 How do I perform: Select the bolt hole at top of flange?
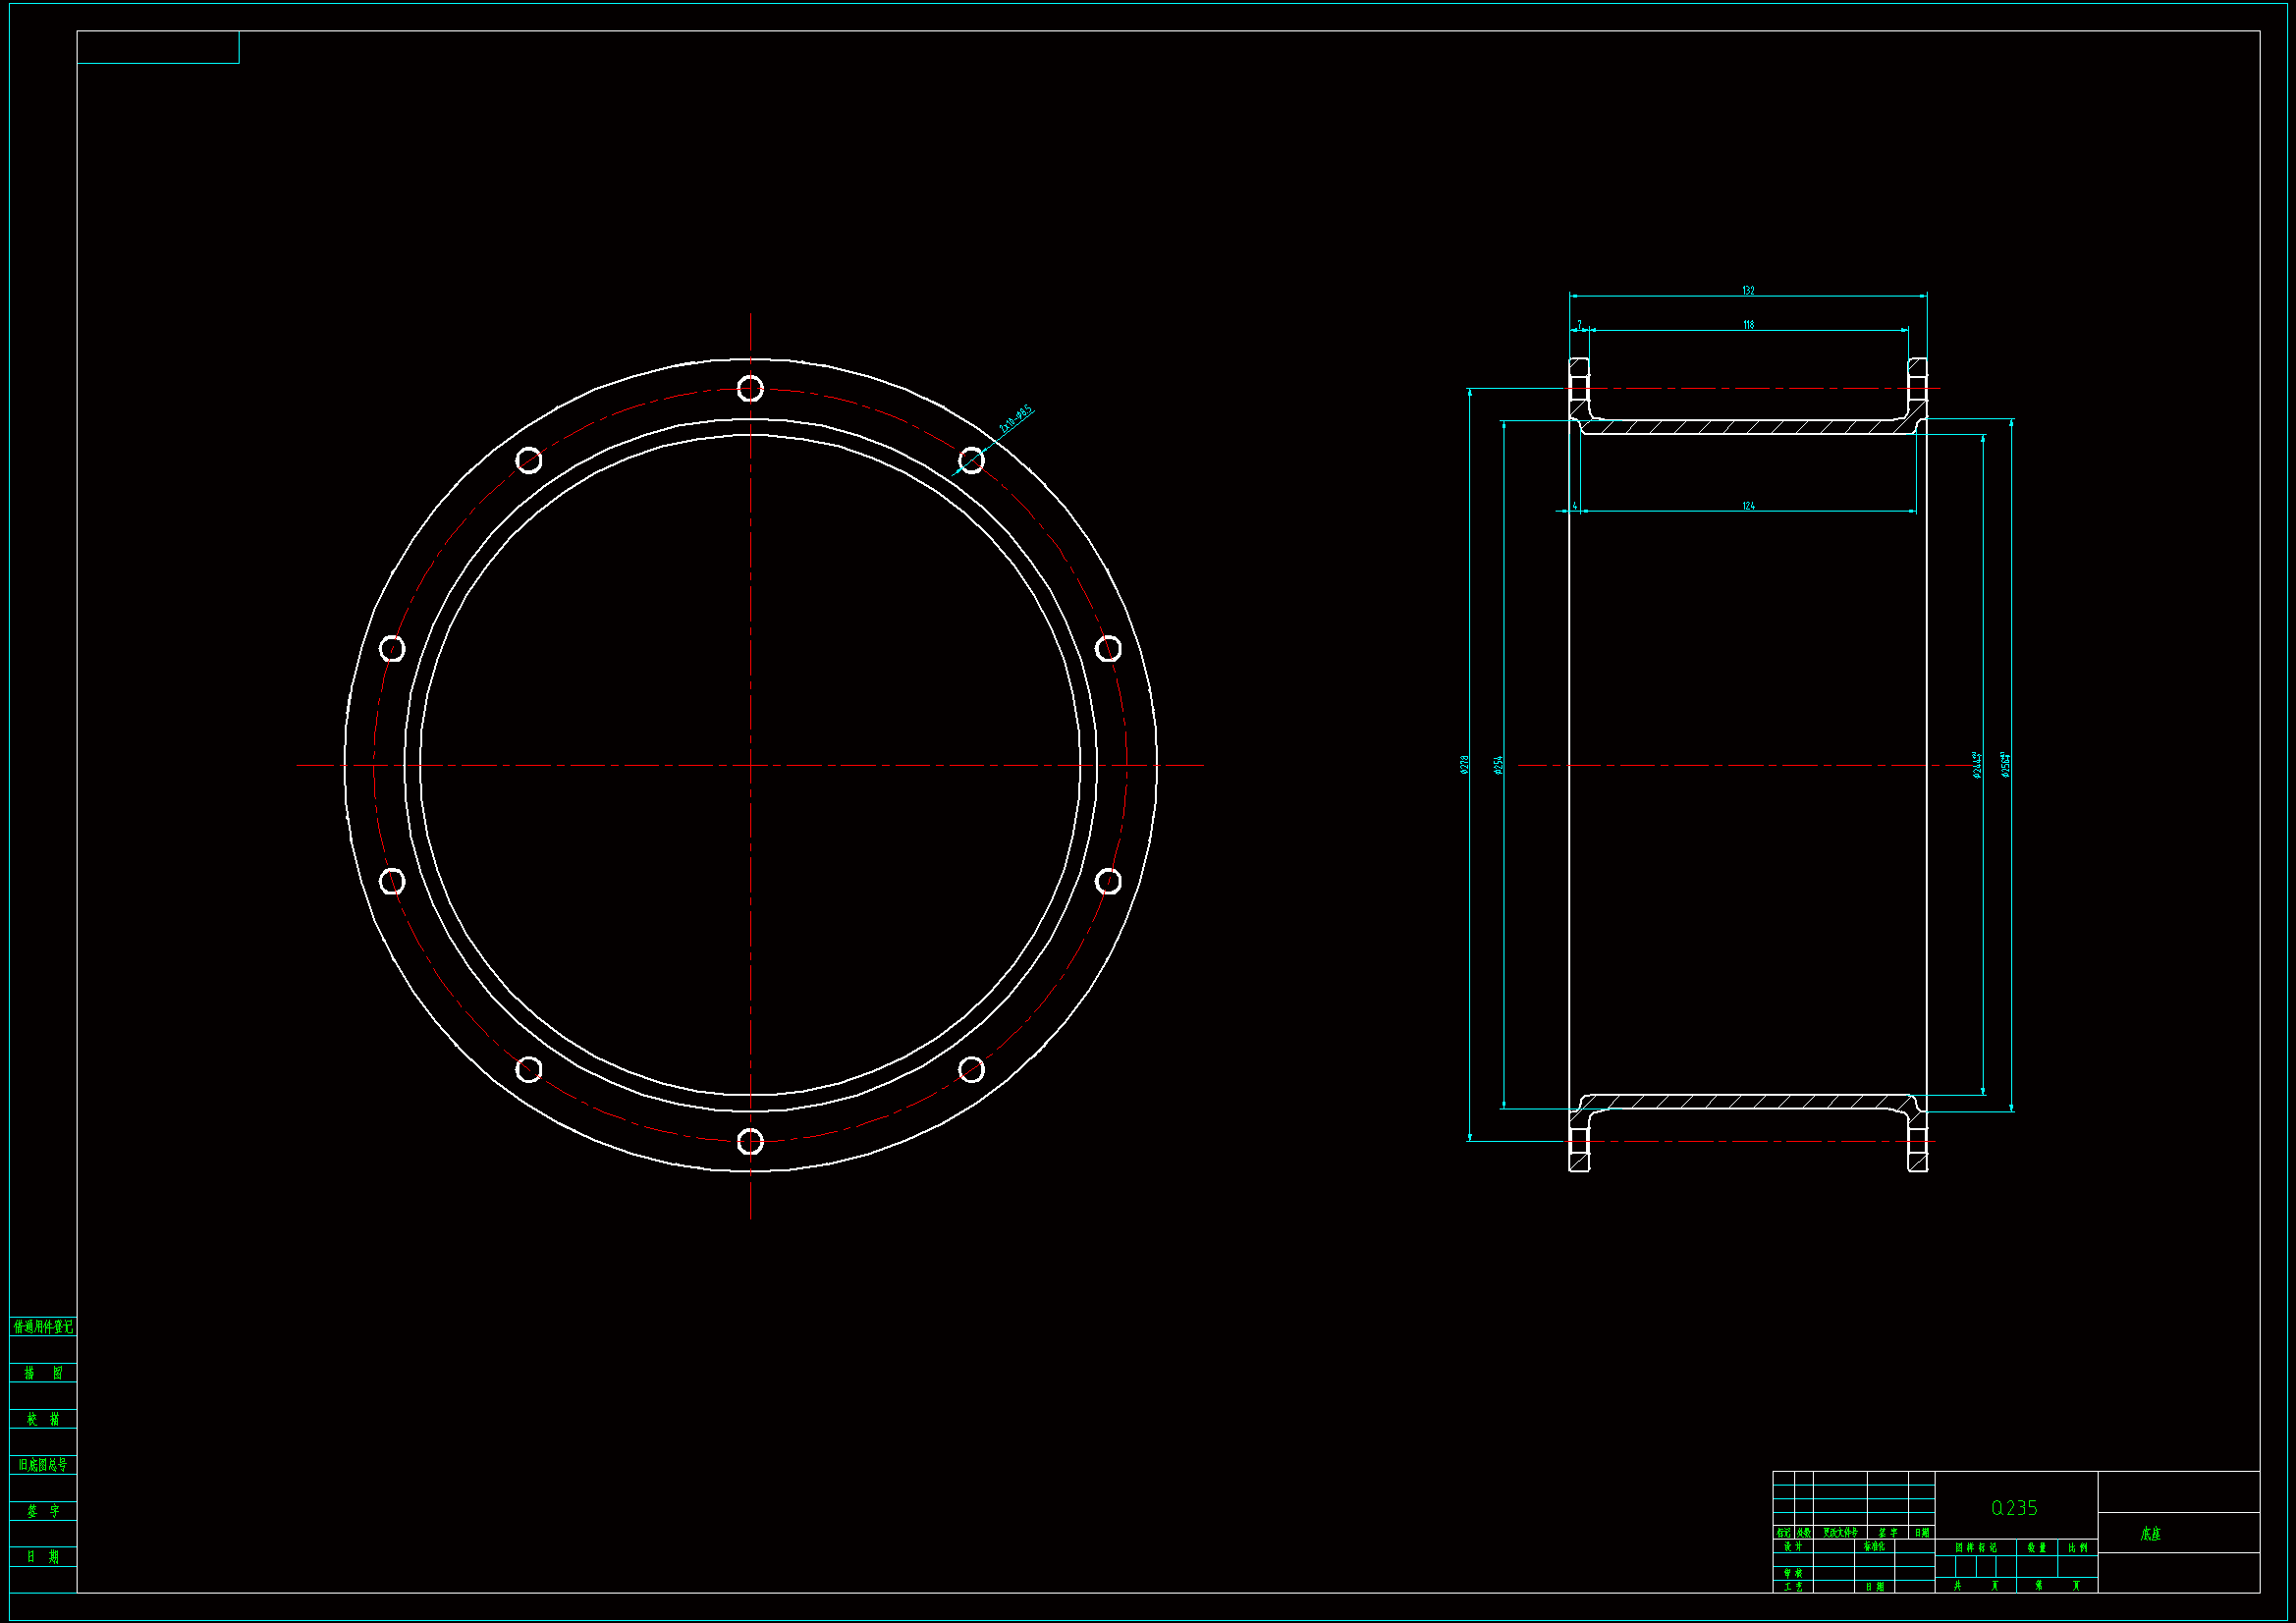tap(750, 388)
